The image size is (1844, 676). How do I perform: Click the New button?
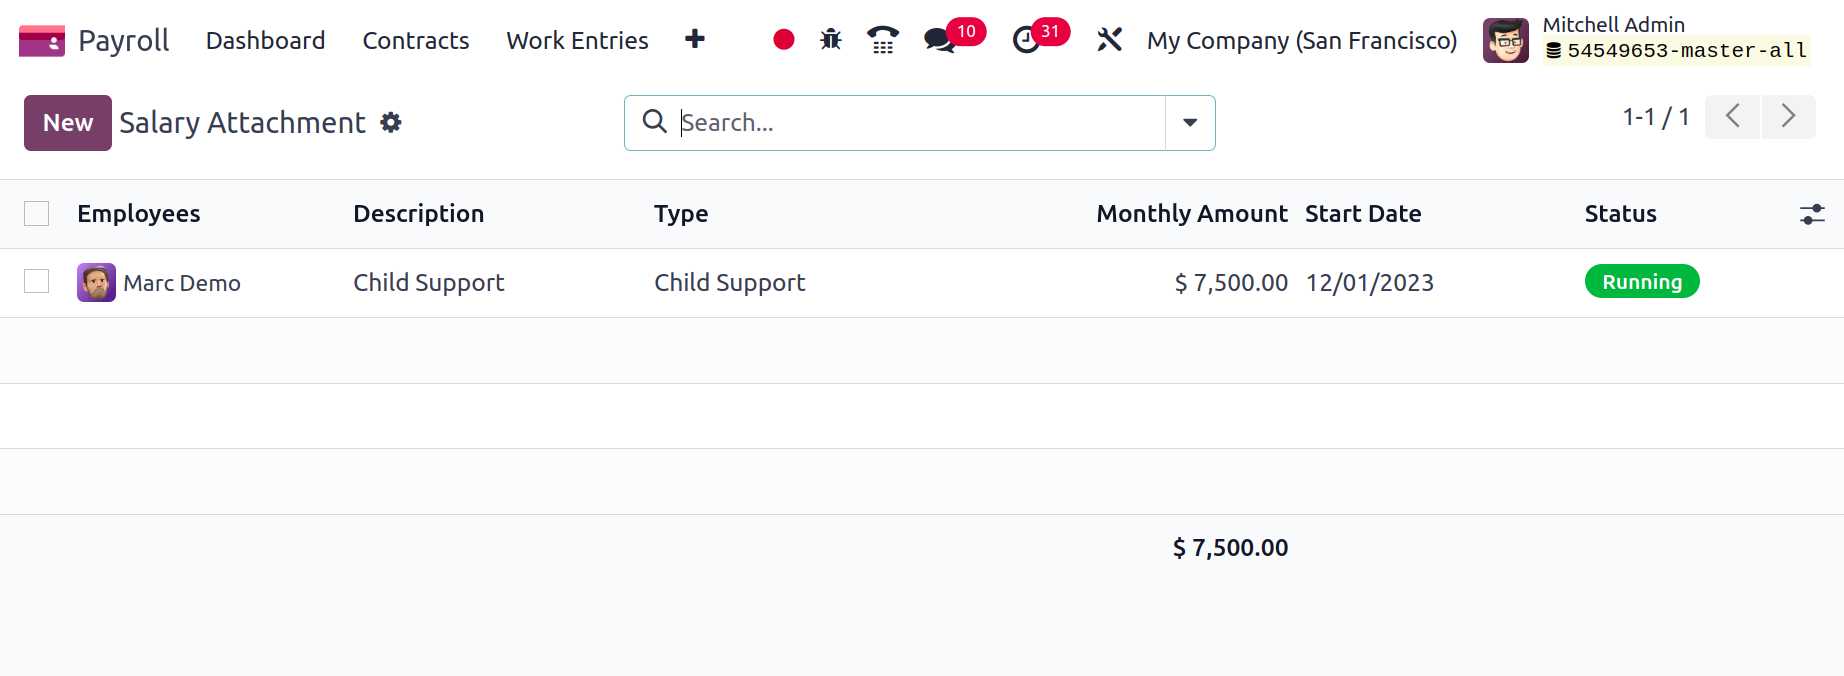[x=68, y=123]
